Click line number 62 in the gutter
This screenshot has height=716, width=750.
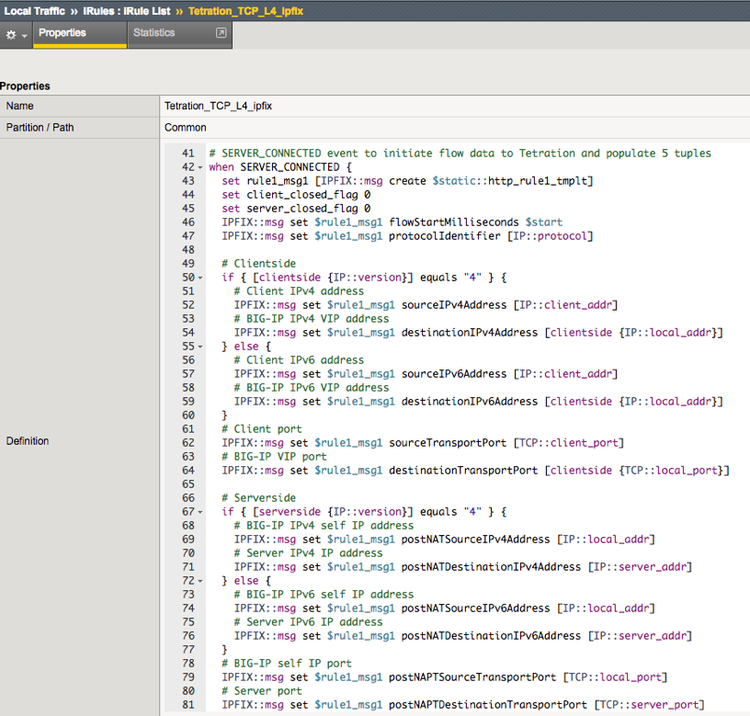coord(187,443)
